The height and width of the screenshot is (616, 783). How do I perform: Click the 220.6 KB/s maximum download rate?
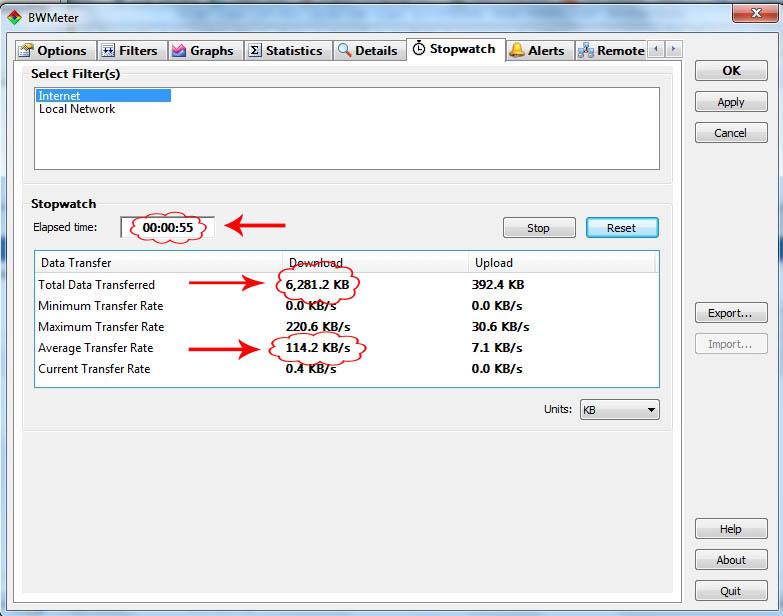click(x=318, y=327)
